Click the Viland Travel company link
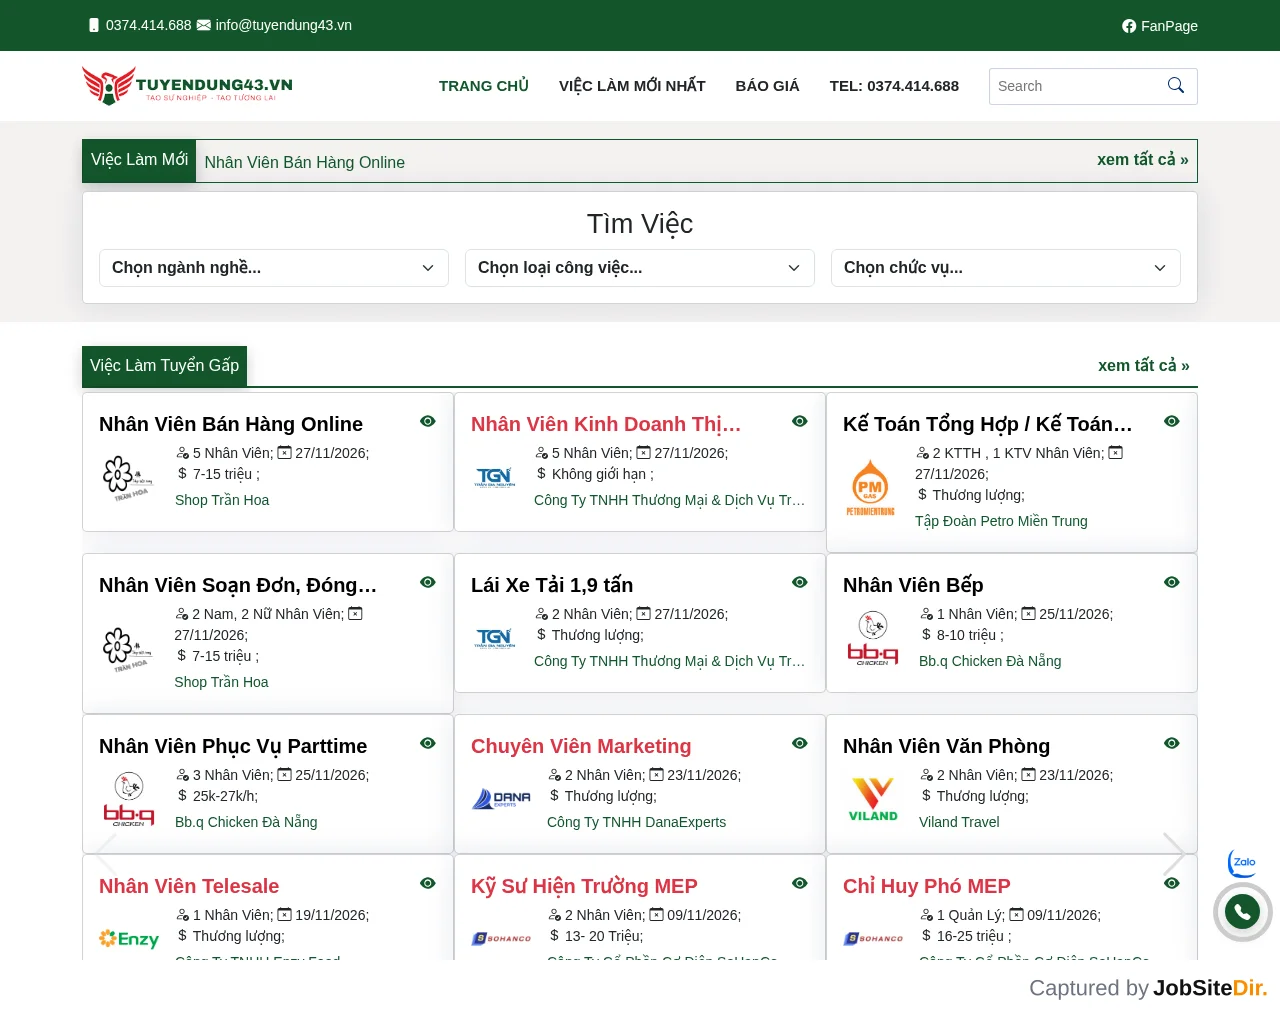 click(x=959, y=822)
